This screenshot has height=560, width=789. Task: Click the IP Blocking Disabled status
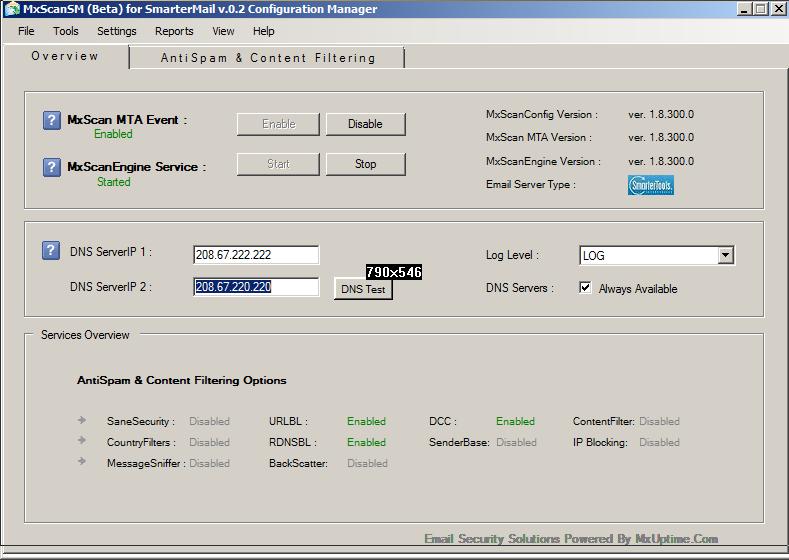click(659, 443)
